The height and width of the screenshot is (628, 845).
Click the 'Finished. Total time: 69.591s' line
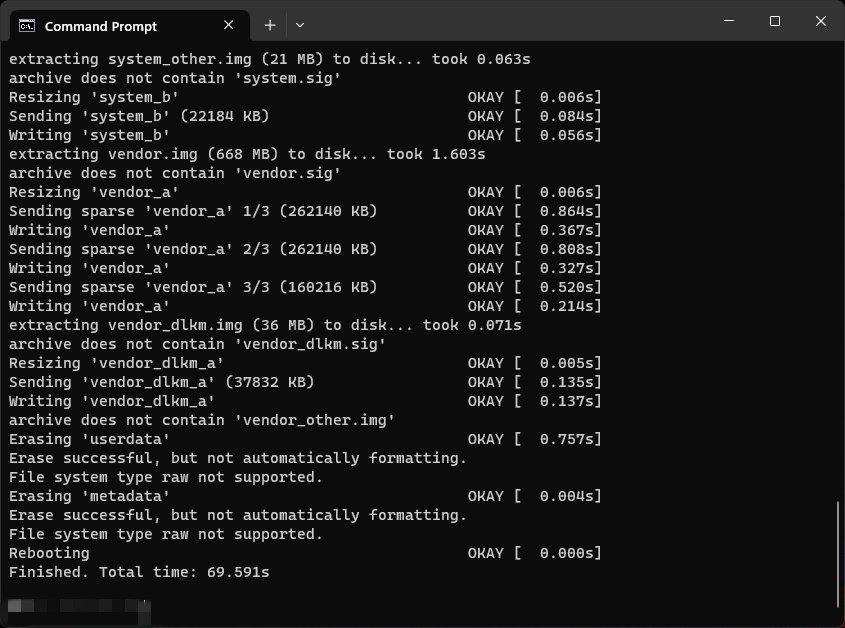tap(139, 572)
